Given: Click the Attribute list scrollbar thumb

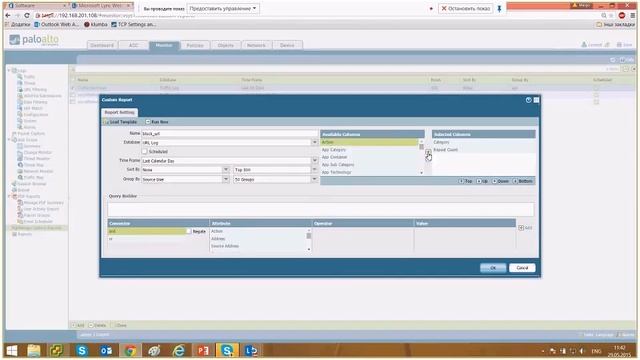Looking at the screenshot, I should pos(309,236).
